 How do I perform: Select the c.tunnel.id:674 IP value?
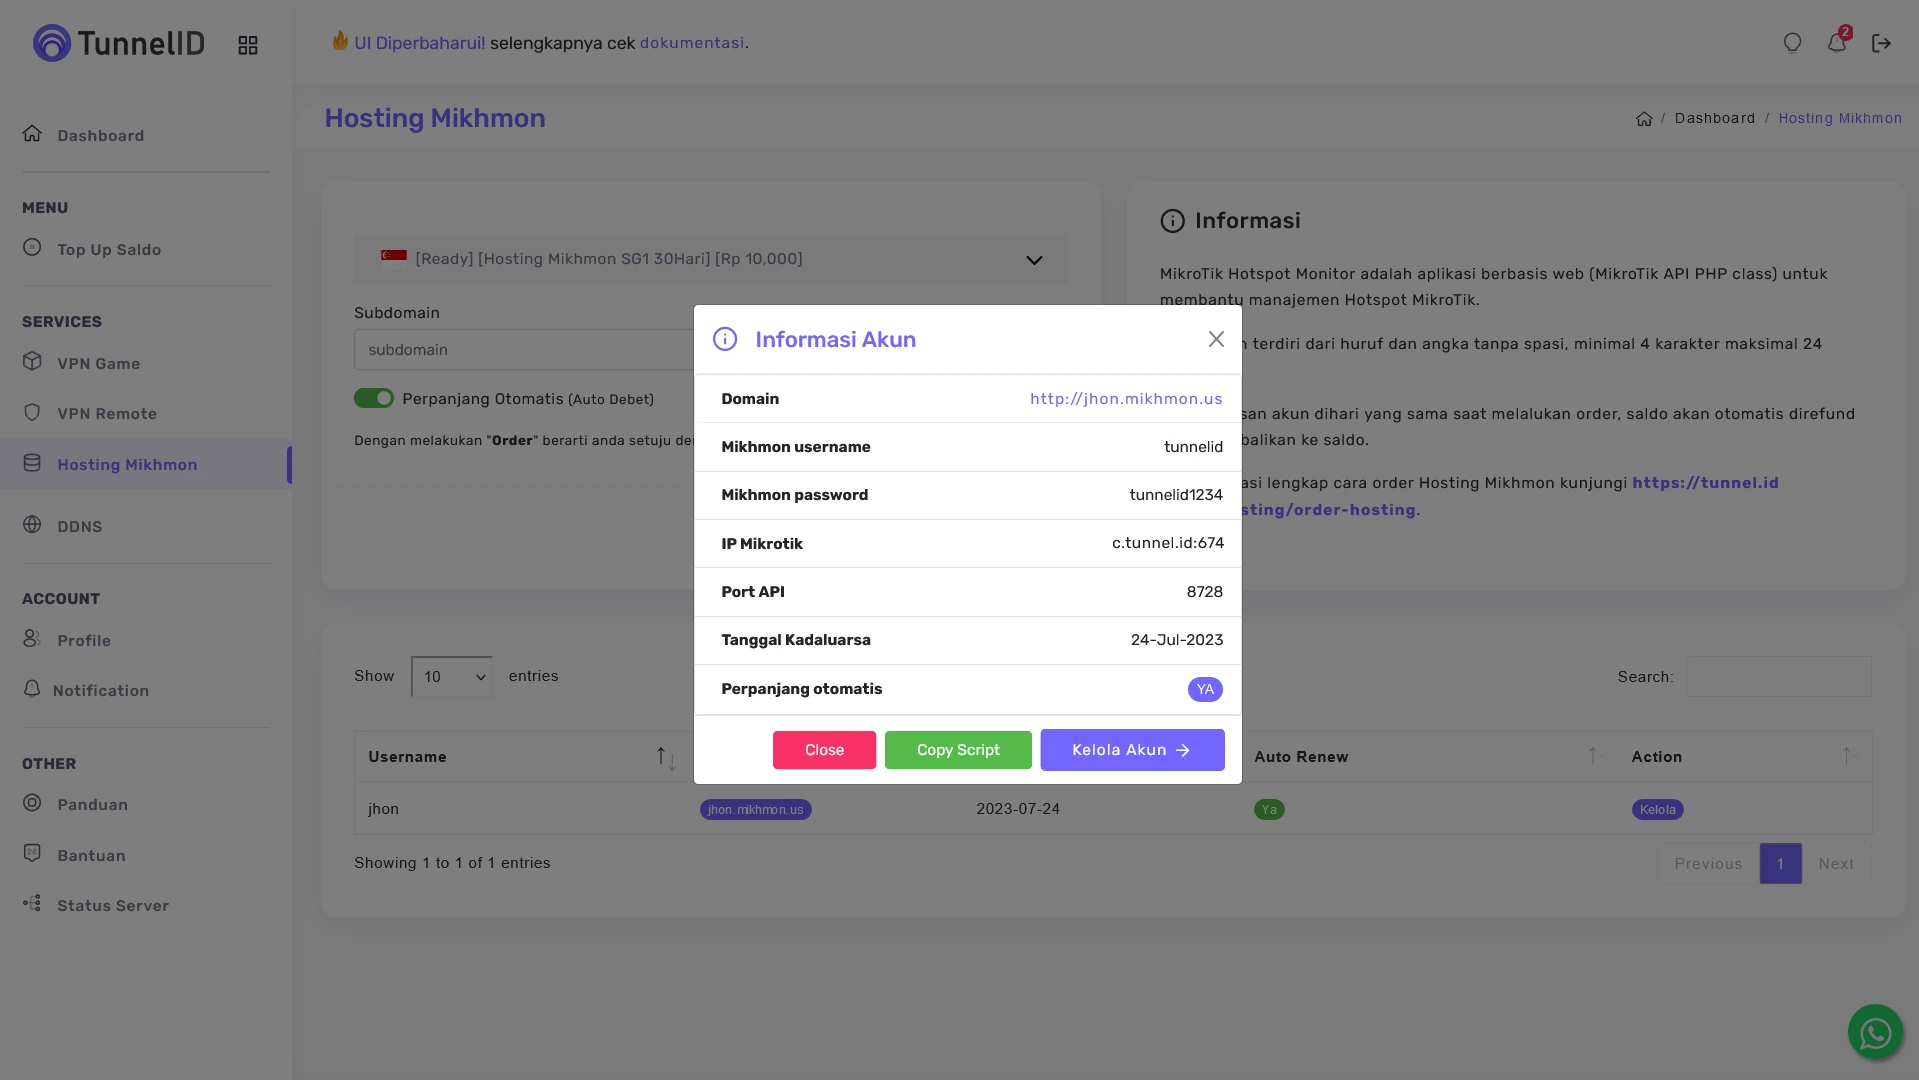[1168, 543]
